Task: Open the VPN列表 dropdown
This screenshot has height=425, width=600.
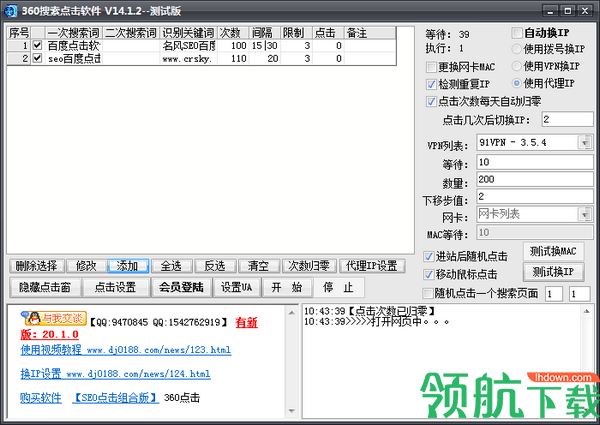Action: pyautogui.click(x=584, y=143)
